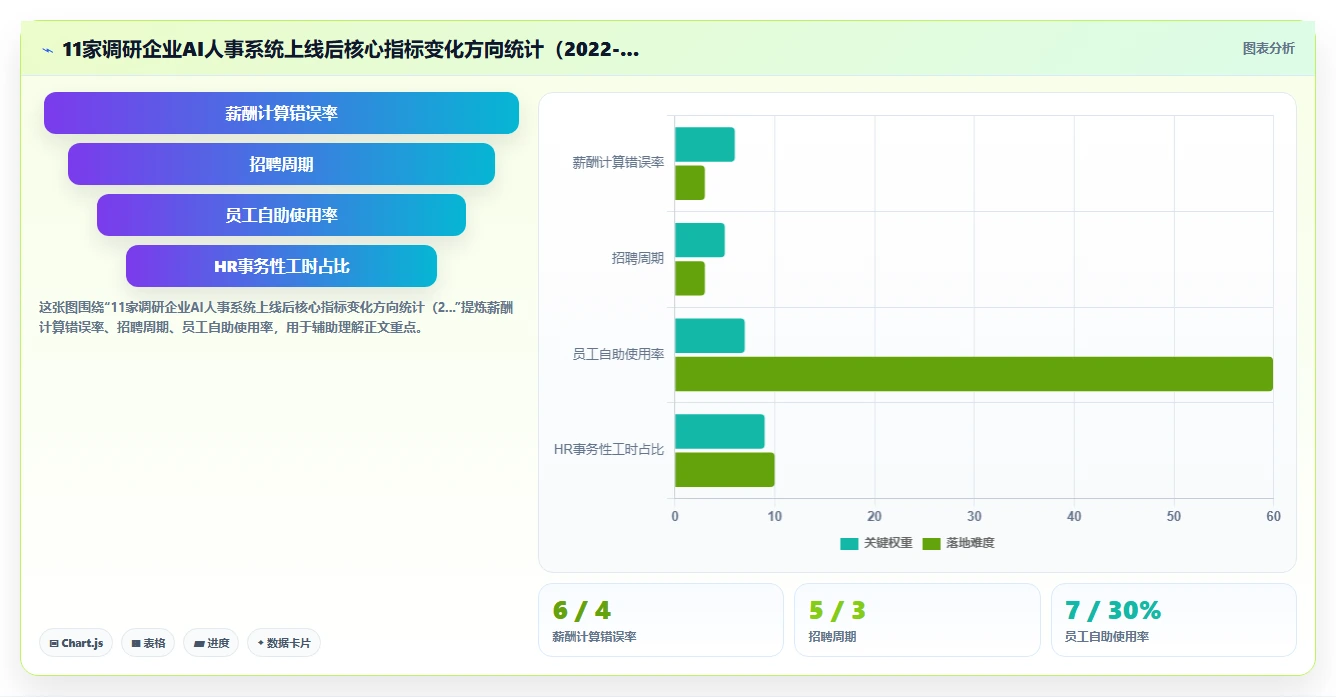Select the HR事务性工时占比 funnel bar
This screenshot has width=1336, height=697.
tap(281, 266)
